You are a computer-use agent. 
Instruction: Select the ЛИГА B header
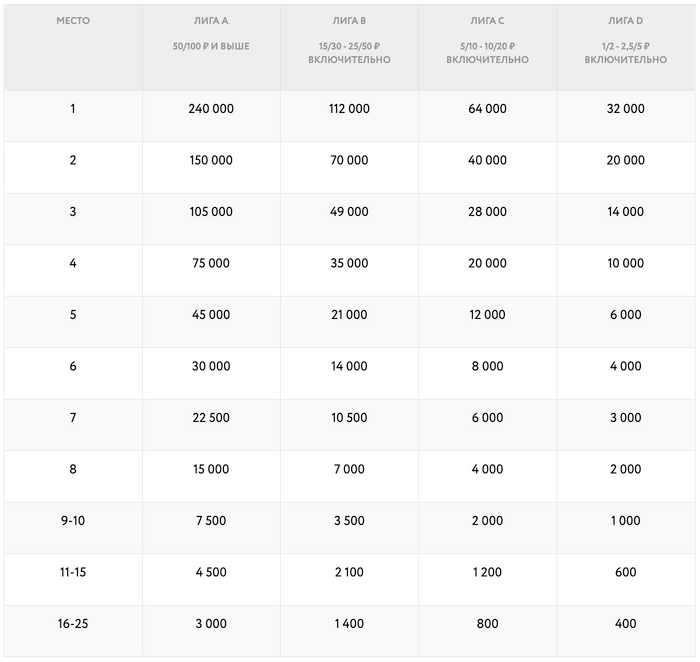click(x=349, y=21)
